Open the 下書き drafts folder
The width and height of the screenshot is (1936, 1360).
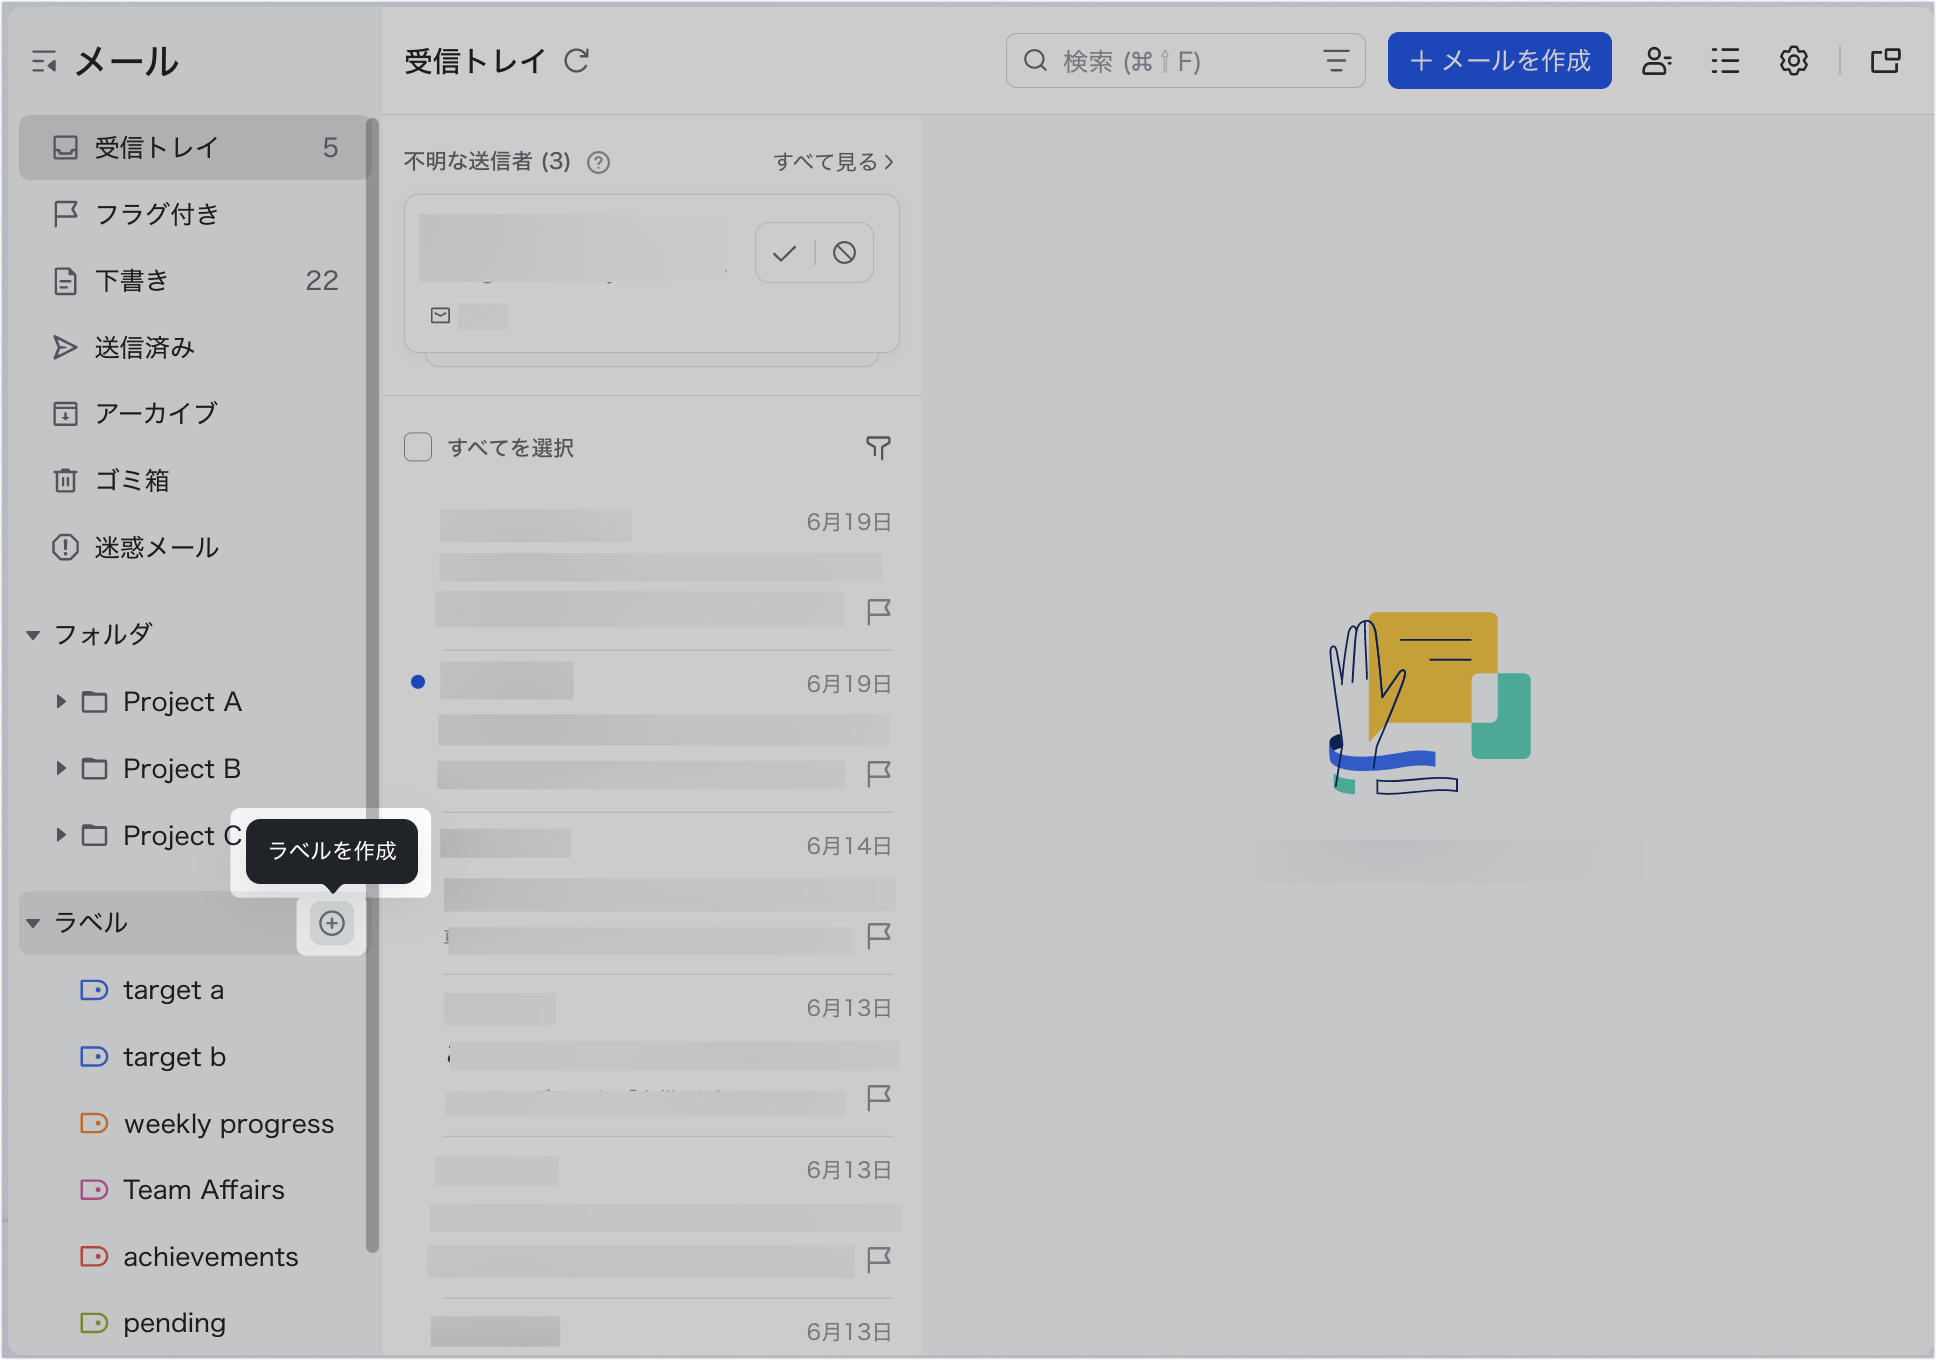click(x=132, y=281)
